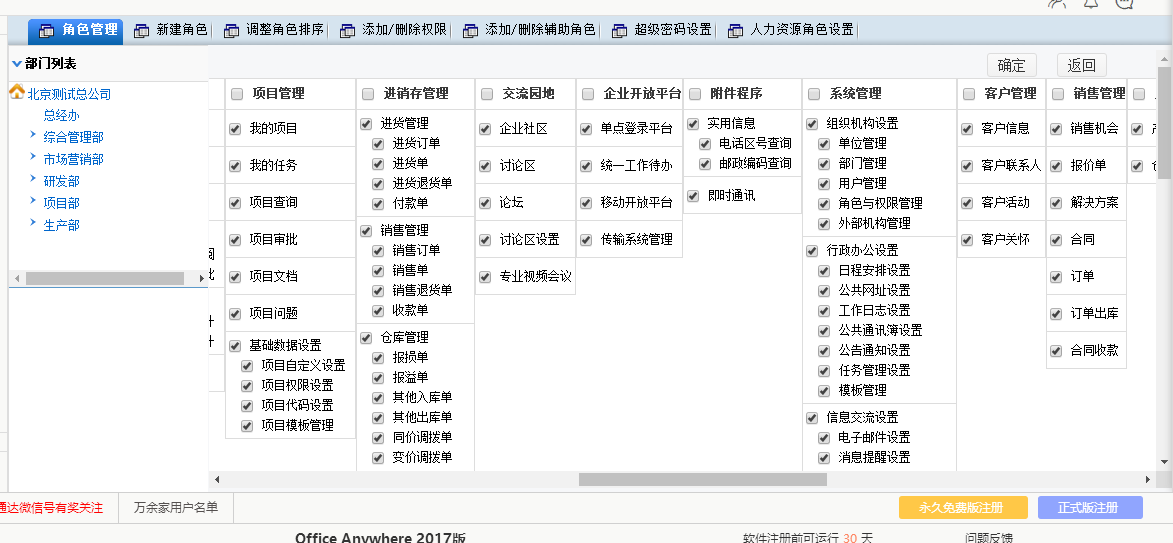Click the 新建角色 window icon
This screenshot has height=543, width=1173.
pos(141,31)
